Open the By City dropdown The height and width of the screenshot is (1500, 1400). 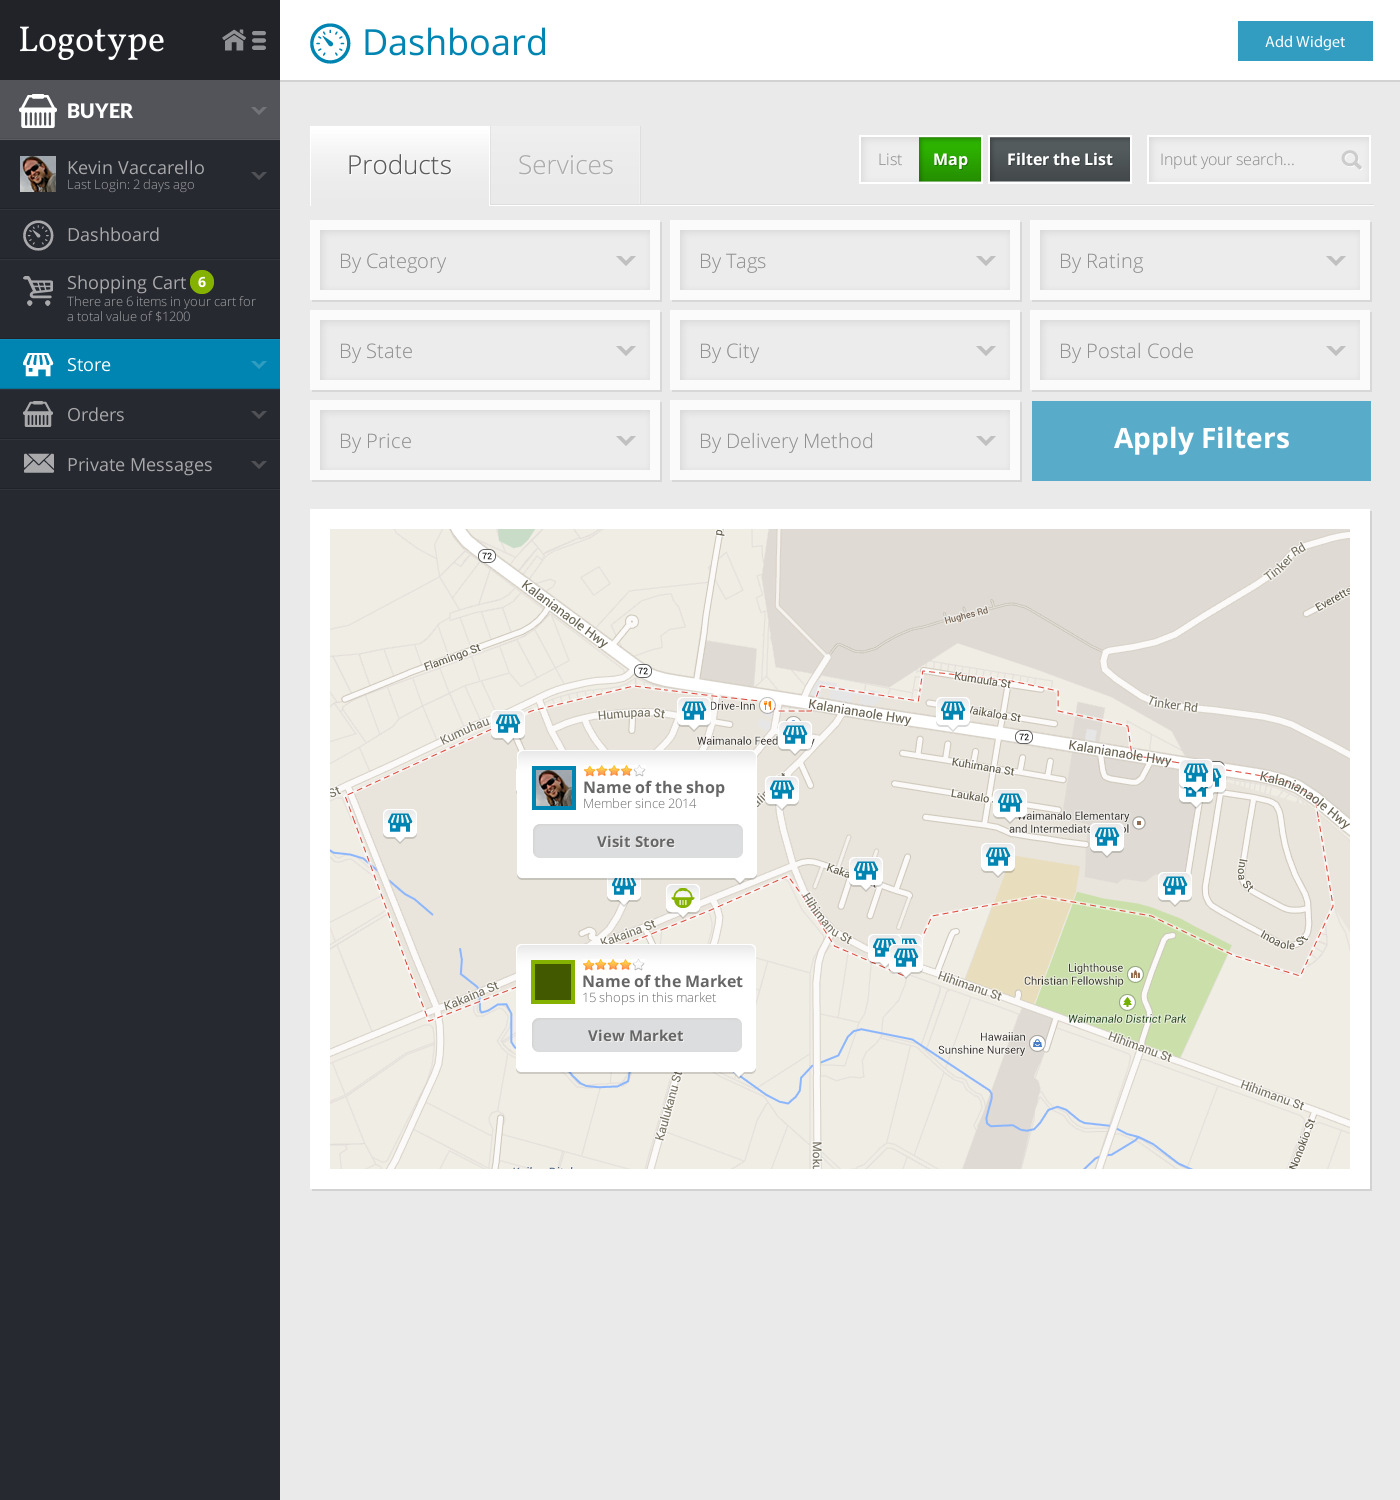(845, 350)
